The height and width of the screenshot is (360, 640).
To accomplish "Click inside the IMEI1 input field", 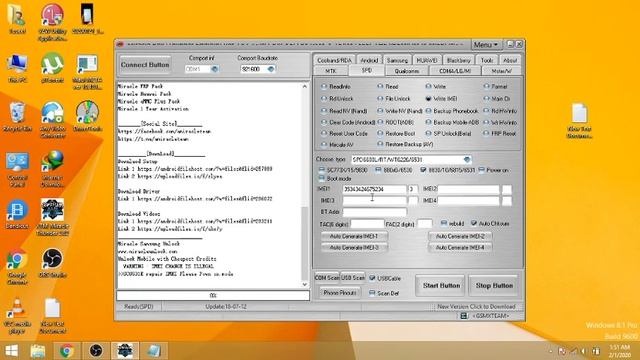I will tap(374, 189).
